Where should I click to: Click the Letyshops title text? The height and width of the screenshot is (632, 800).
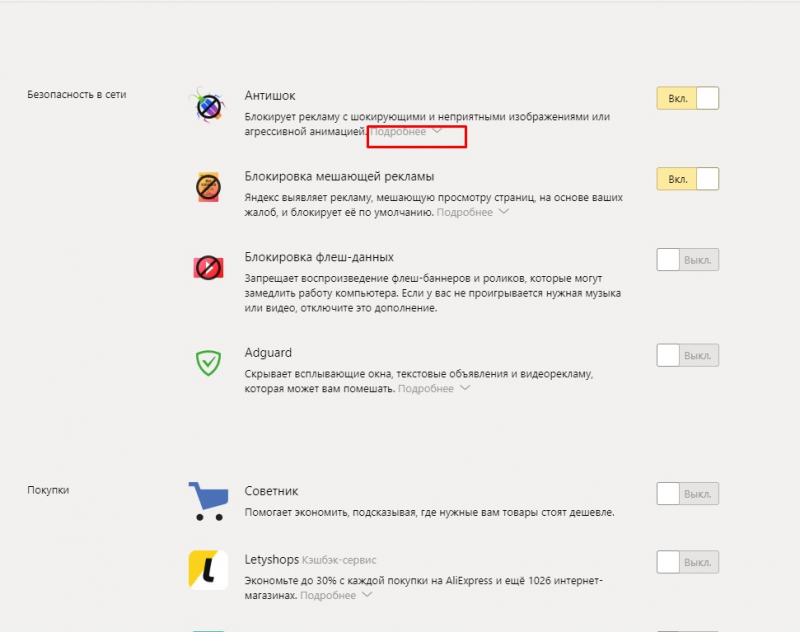271,560
